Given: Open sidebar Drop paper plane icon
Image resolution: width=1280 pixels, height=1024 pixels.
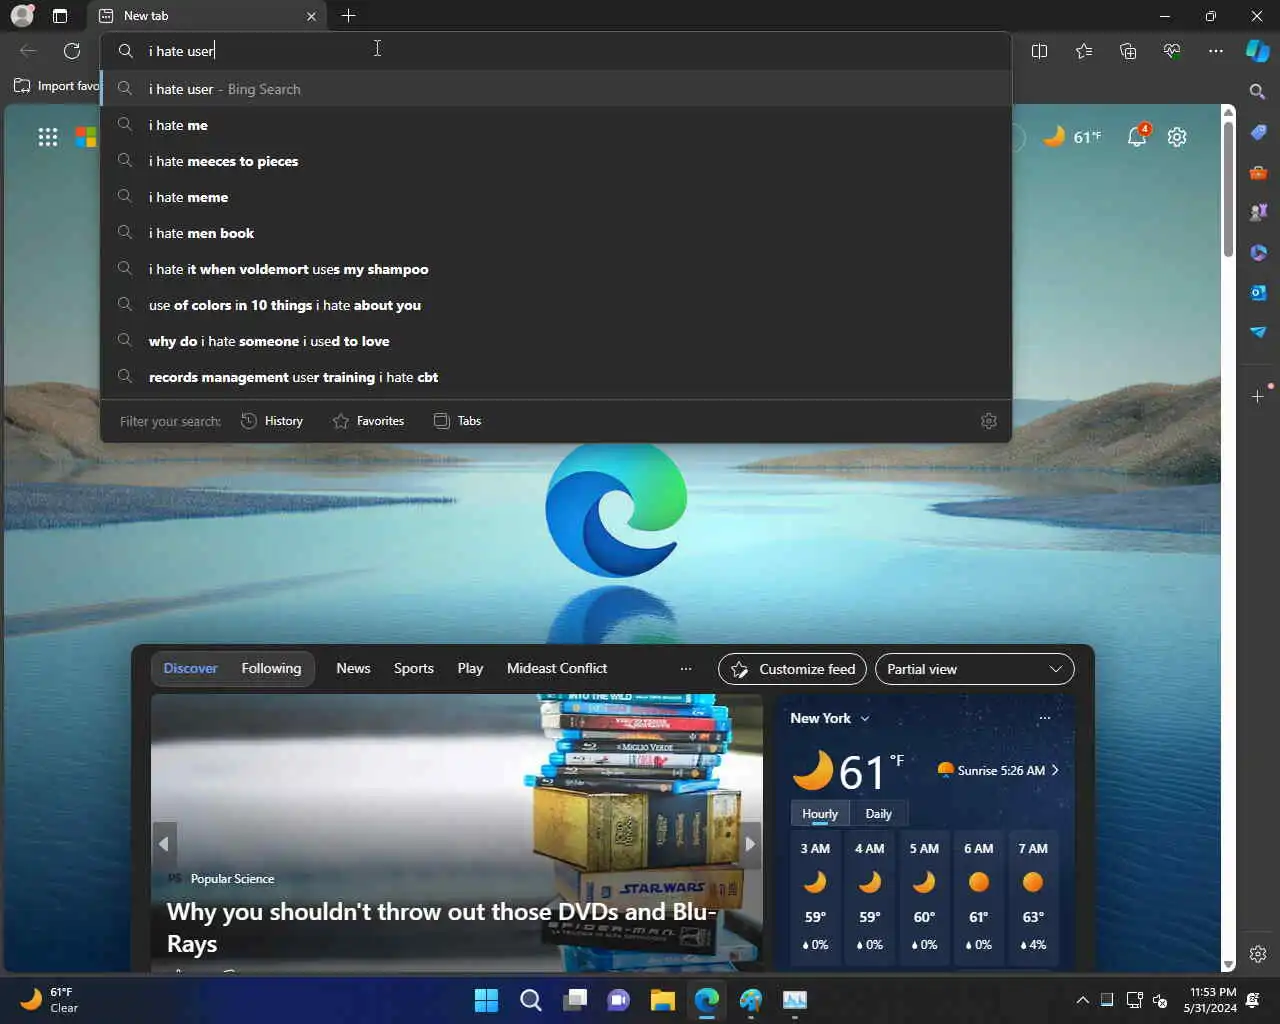Looking at the screenshot, I should pos(1258,332).
